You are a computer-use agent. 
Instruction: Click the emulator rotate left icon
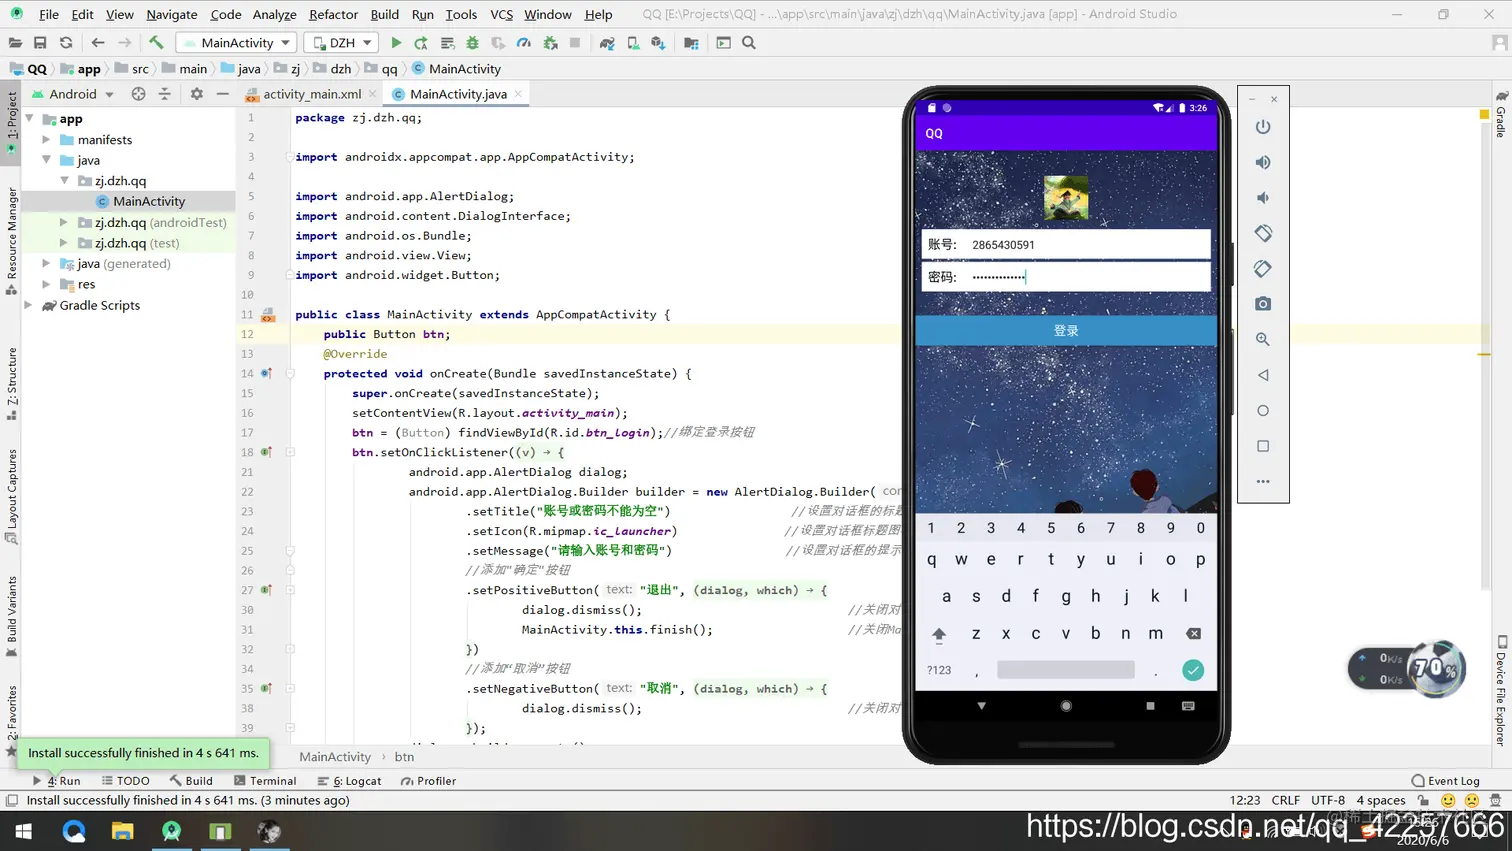point(1263,233)
